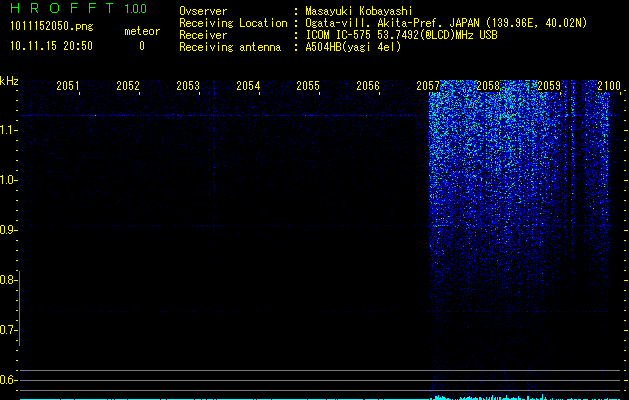Click the ICOM IC-575 53.7492 receiver text
629x400 pixels.
pyautogui.click(x=401, y=35)
